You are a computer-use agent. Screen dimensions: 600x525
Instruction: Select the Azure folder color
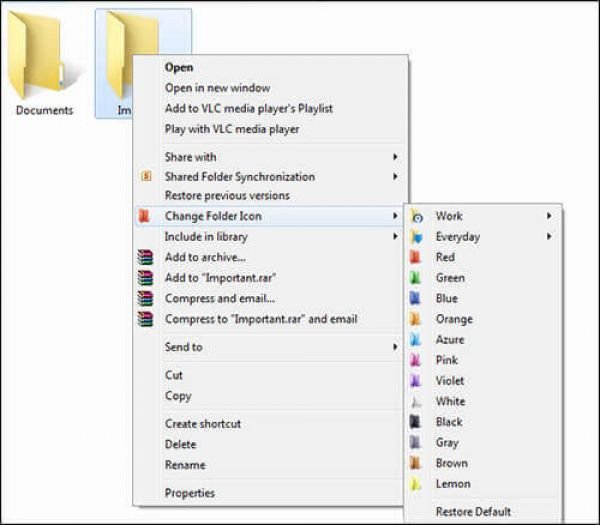(450, 340)
